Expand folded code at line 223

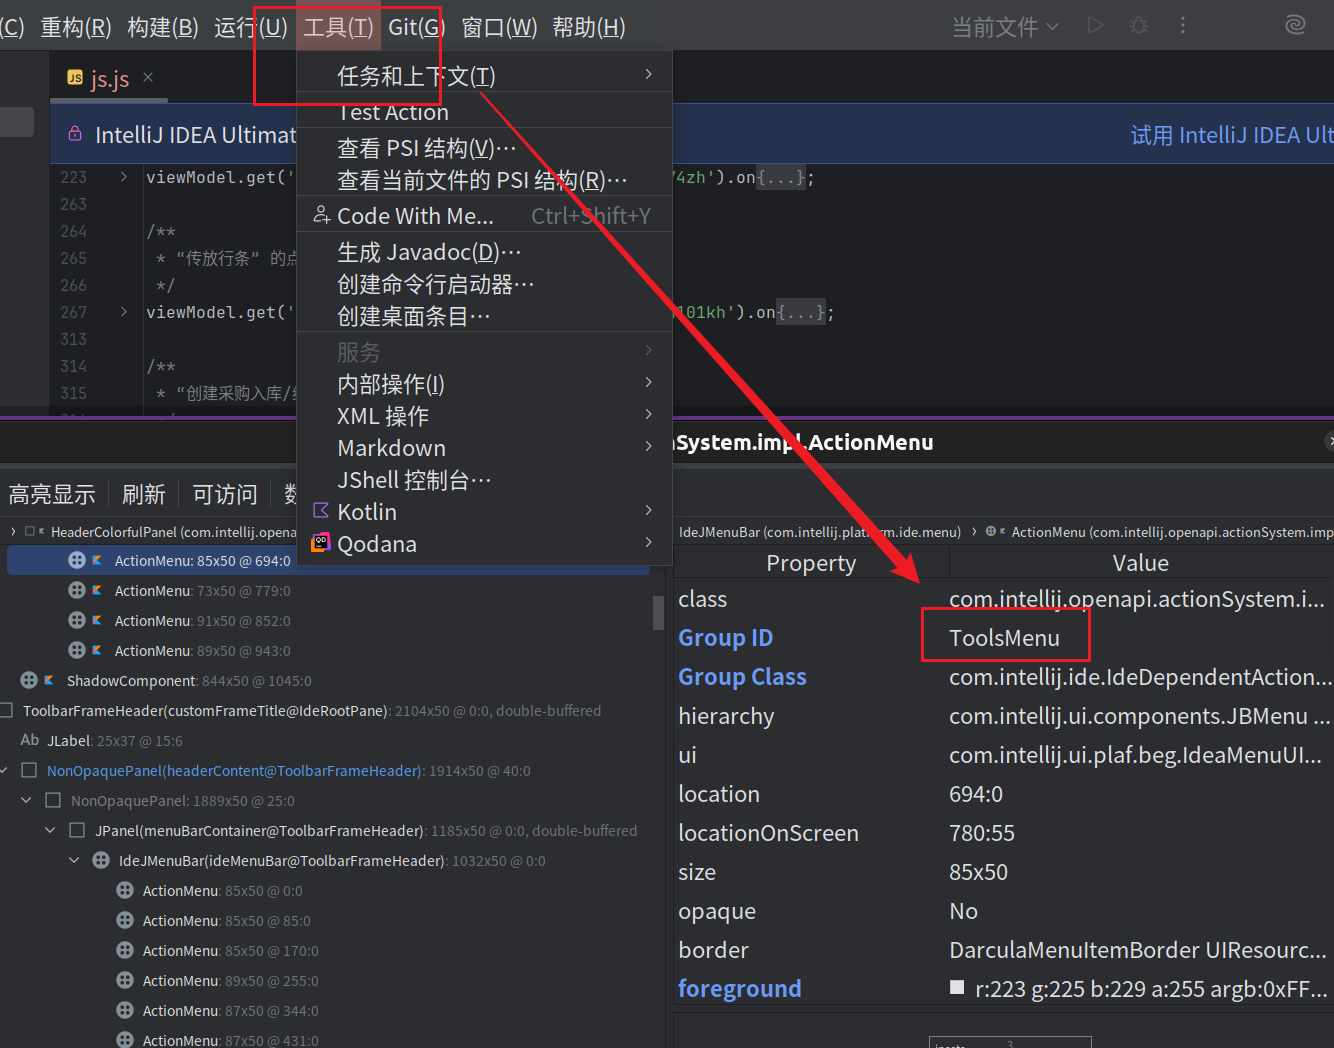[x=124, y=177]
